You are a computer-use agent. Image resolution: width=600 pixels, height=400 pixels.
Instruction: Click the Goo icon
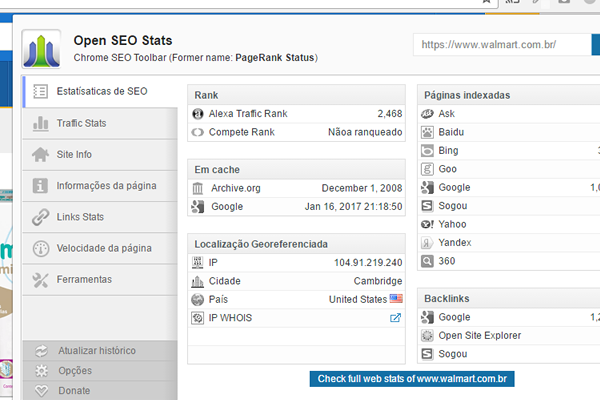427,169
